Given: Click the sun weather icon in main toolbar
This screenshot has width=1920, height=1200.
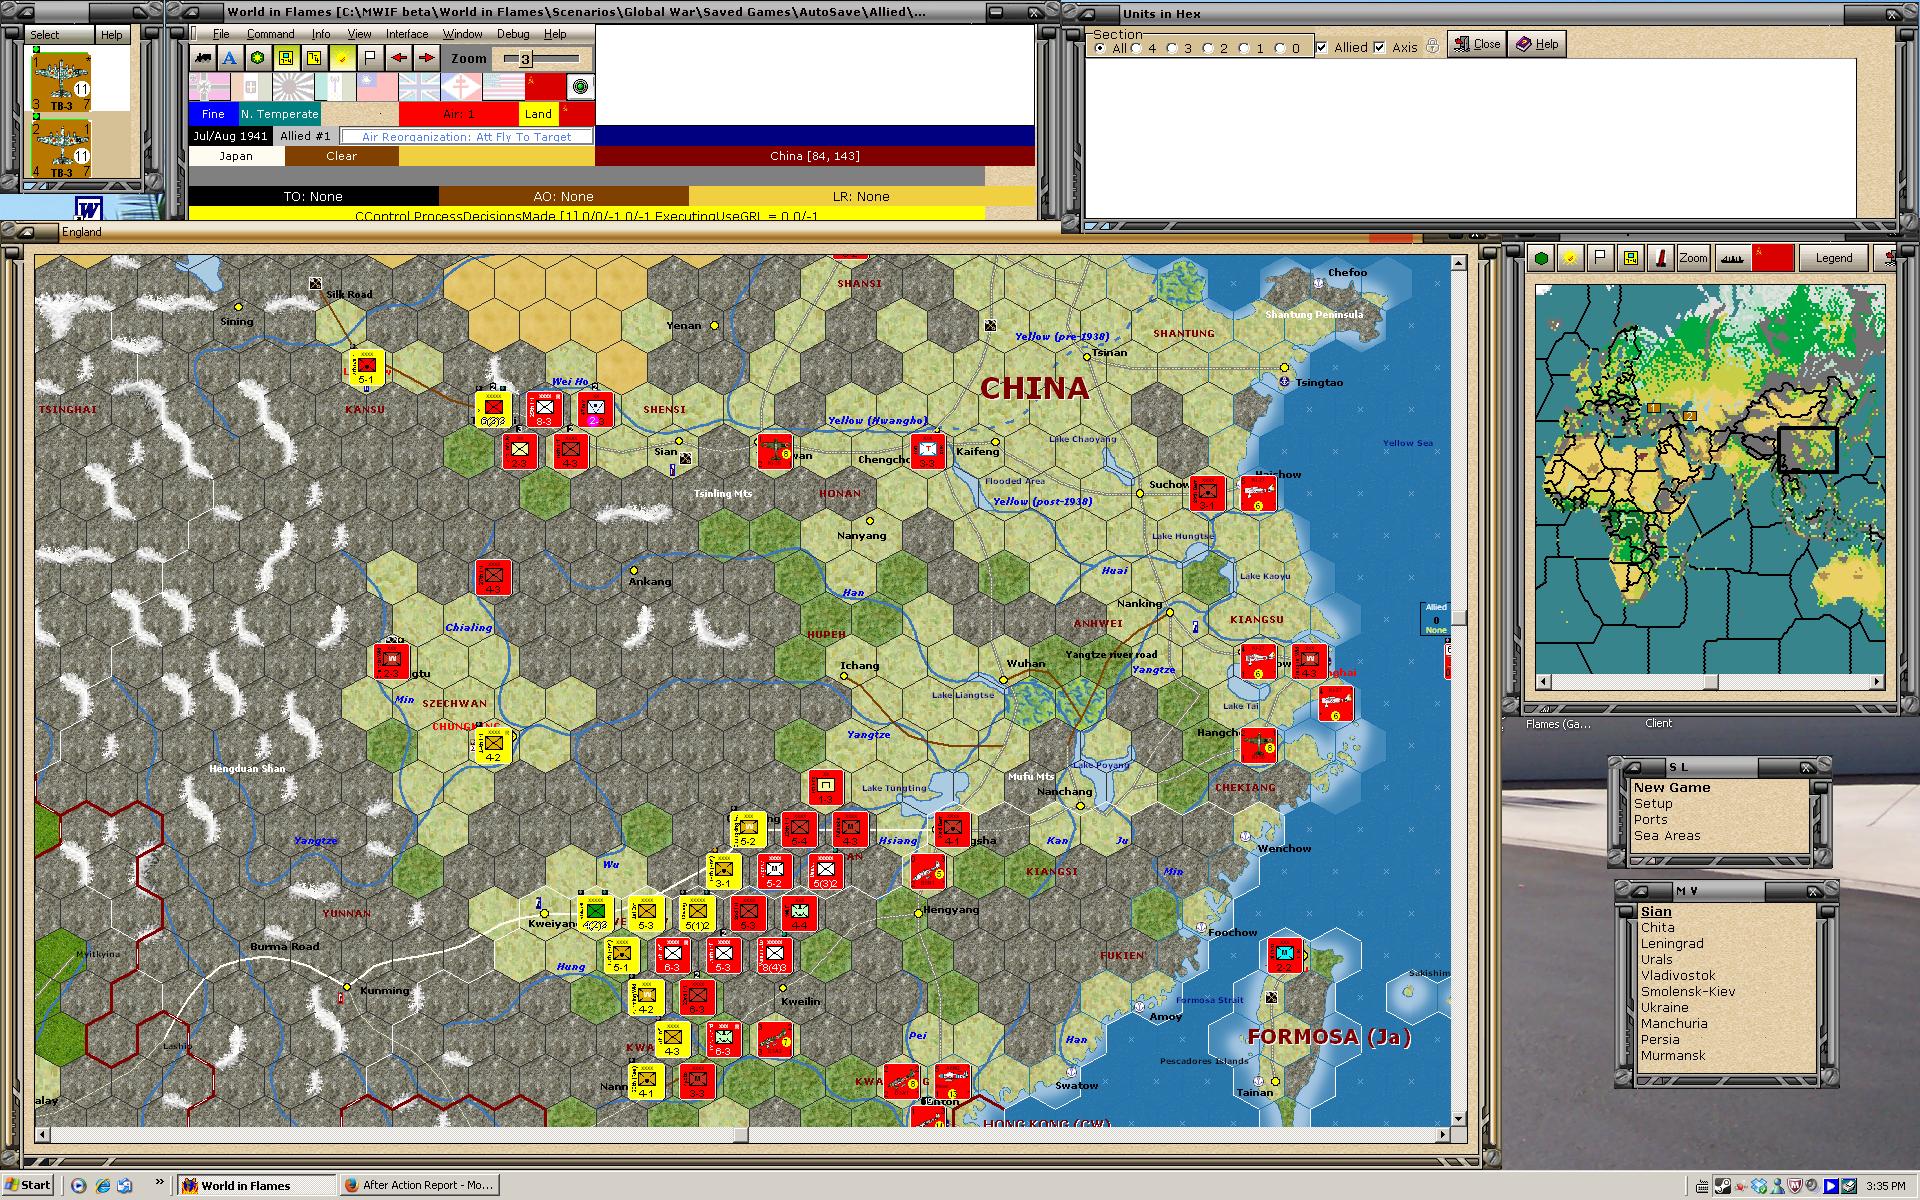Looking at the screenshot, I should 342,58.
